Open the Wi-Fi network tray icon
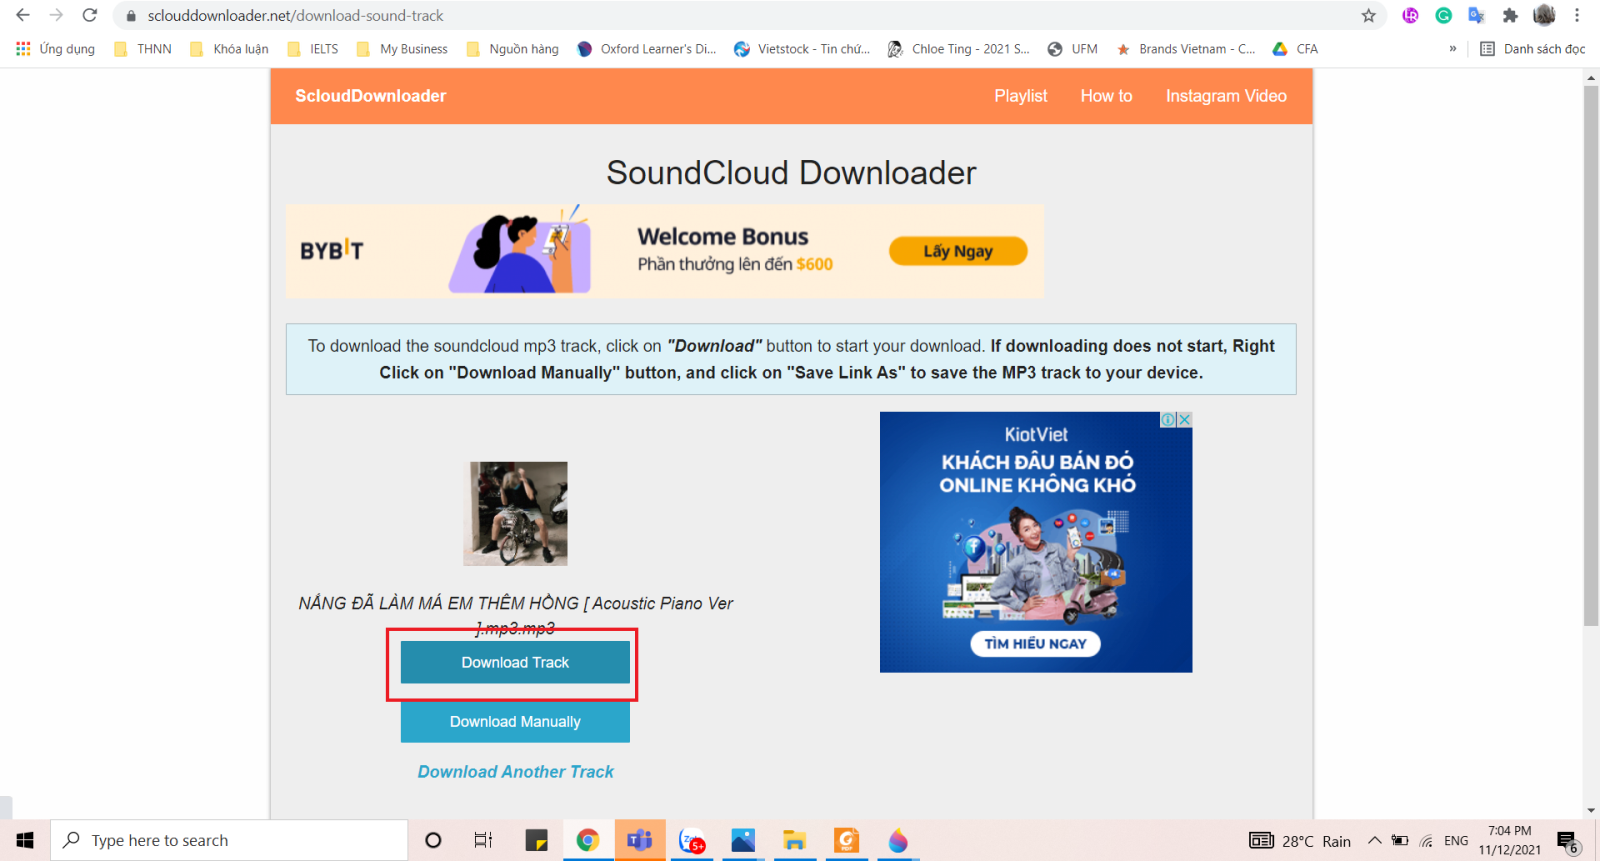This screenshot has width=1600, height=861. [x=1427, y=841]
